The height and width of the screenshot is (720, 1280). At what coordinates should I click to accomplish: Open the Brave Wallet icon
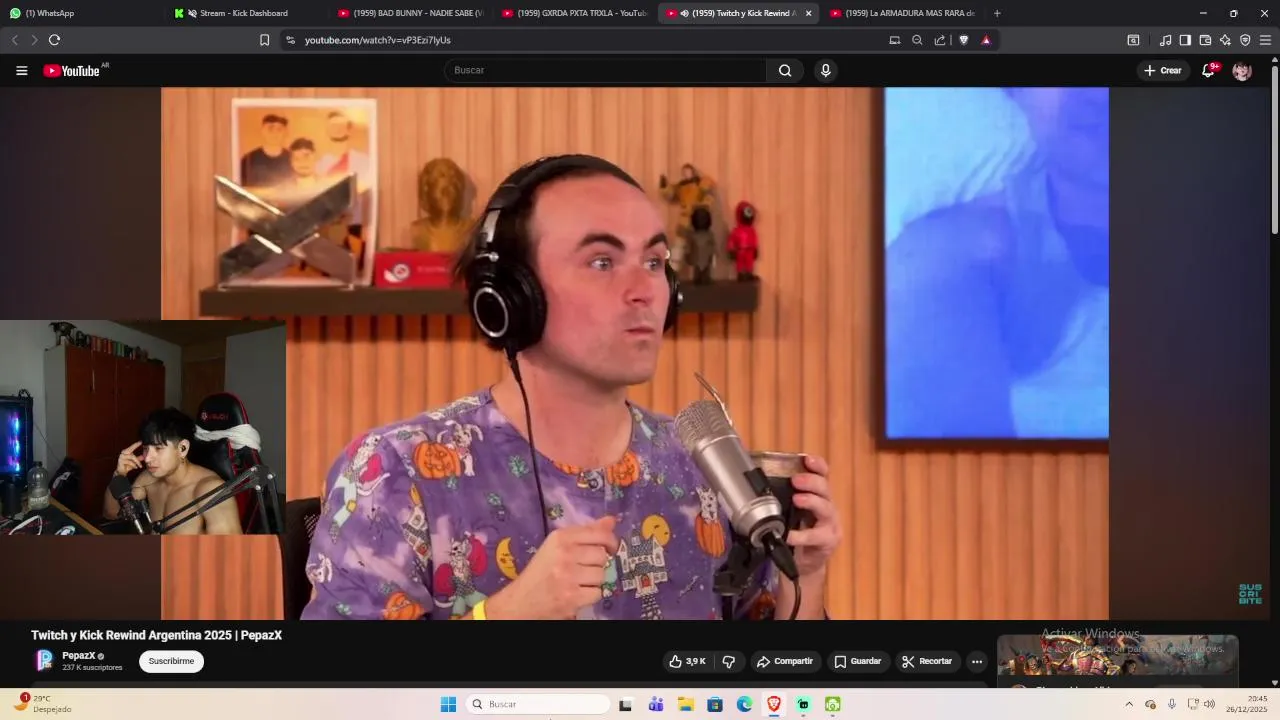tap(1205, 40)
